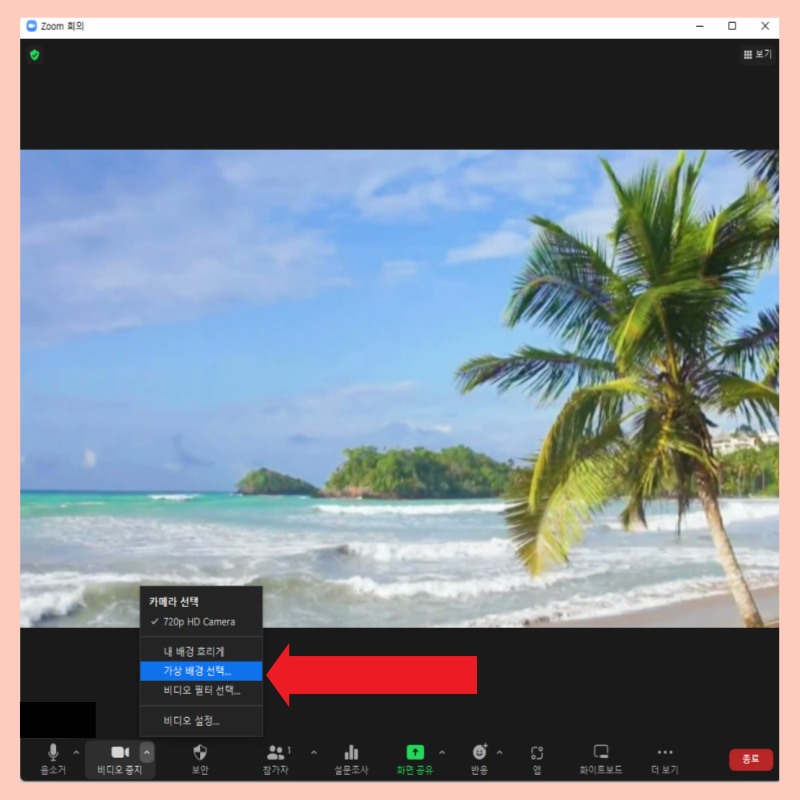Viewport: 800px width, 800px height.
Task: Collapse video options arrow beside 비디오 중지
Action: click(x=146, y=753)
